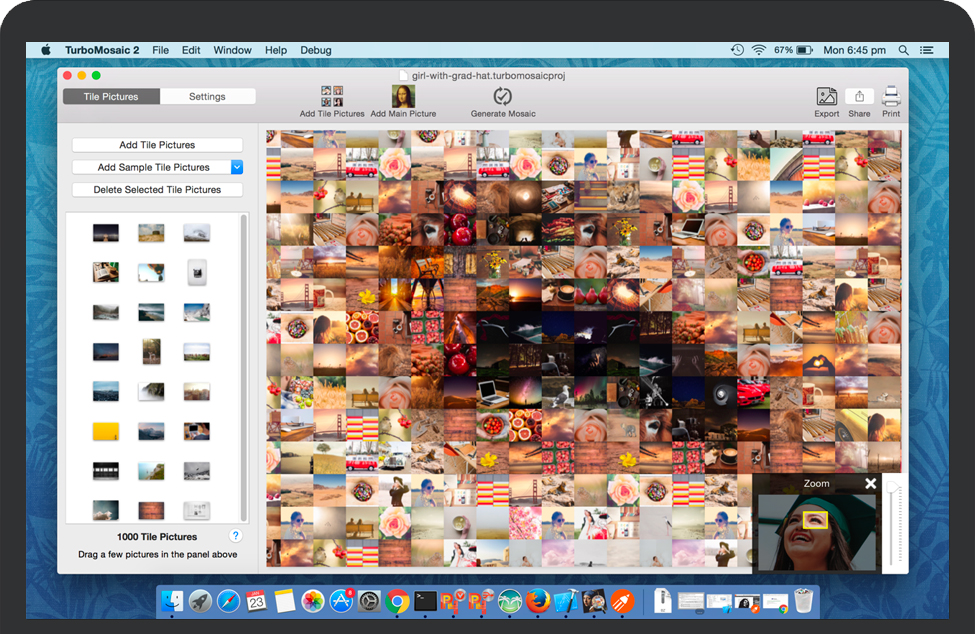Expand the Add Sample Tile Pictures dropdown arrow
975x634 pixels.
point(237,167)
